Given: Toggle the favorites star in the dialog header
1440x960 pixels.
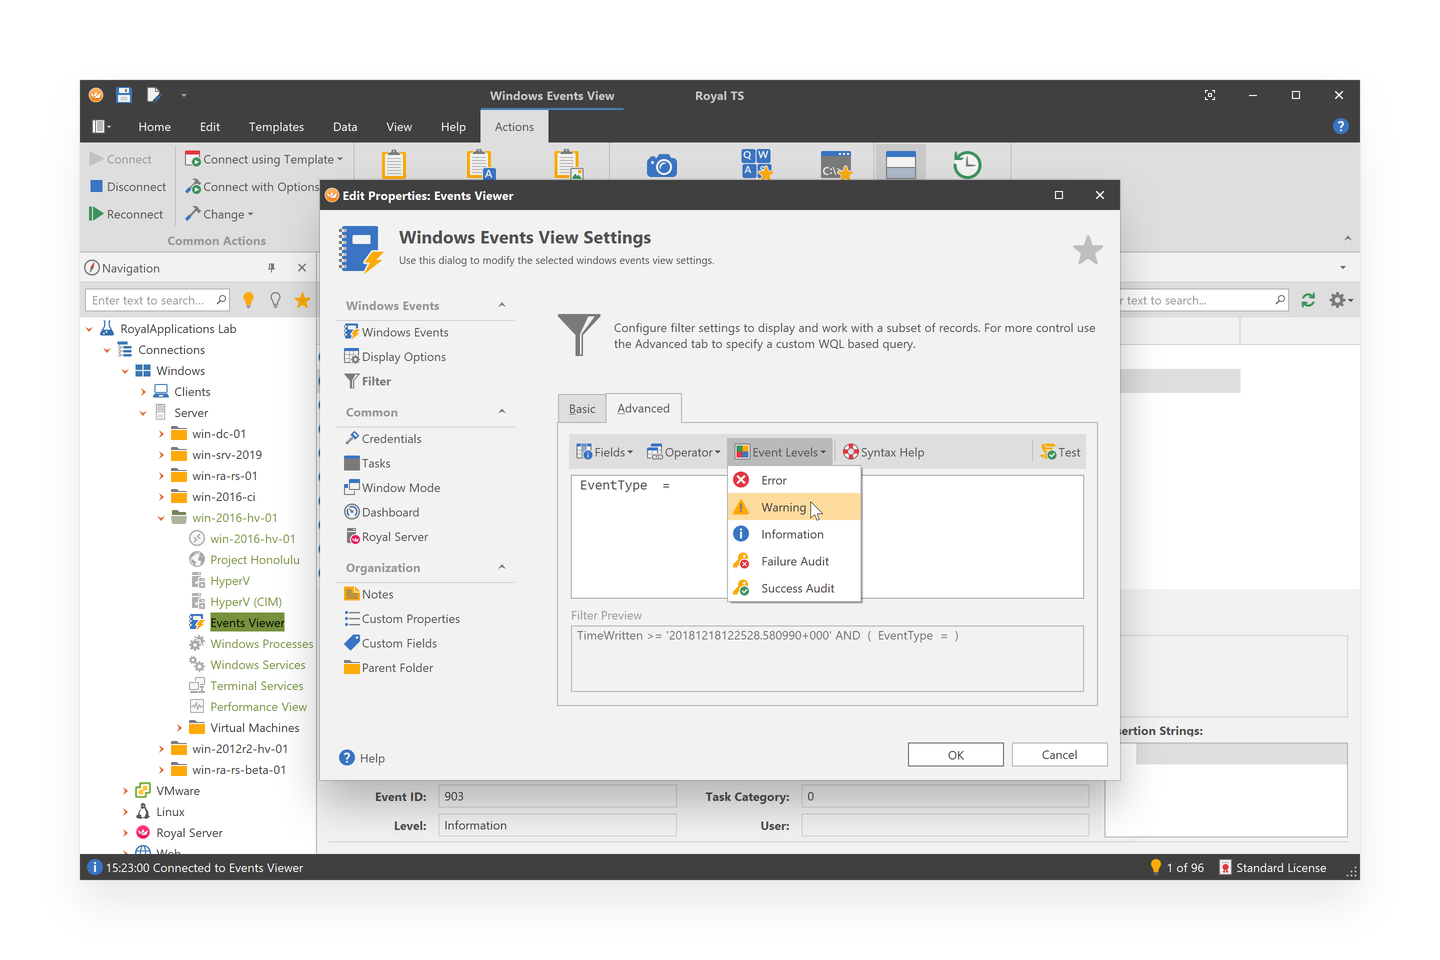Looking at the screenshot, I should click(1087, 251).
